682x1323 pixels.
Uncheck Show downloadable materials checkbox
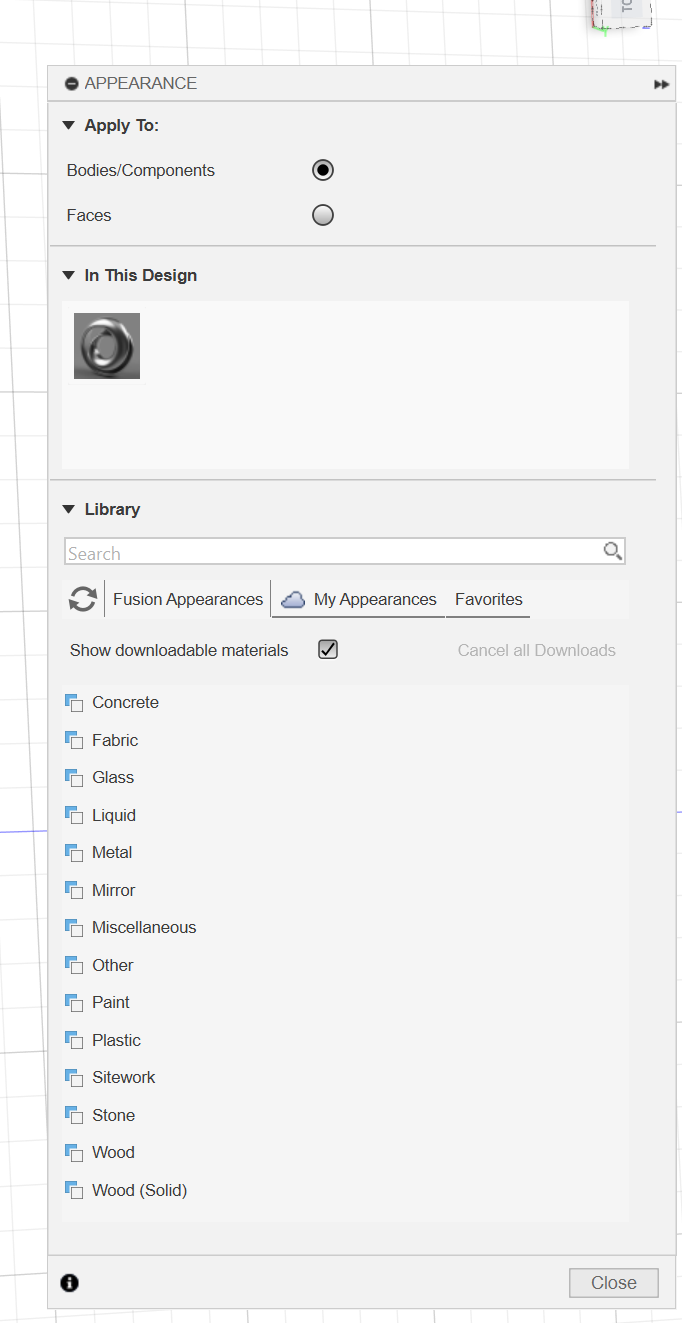pos(328,650)
